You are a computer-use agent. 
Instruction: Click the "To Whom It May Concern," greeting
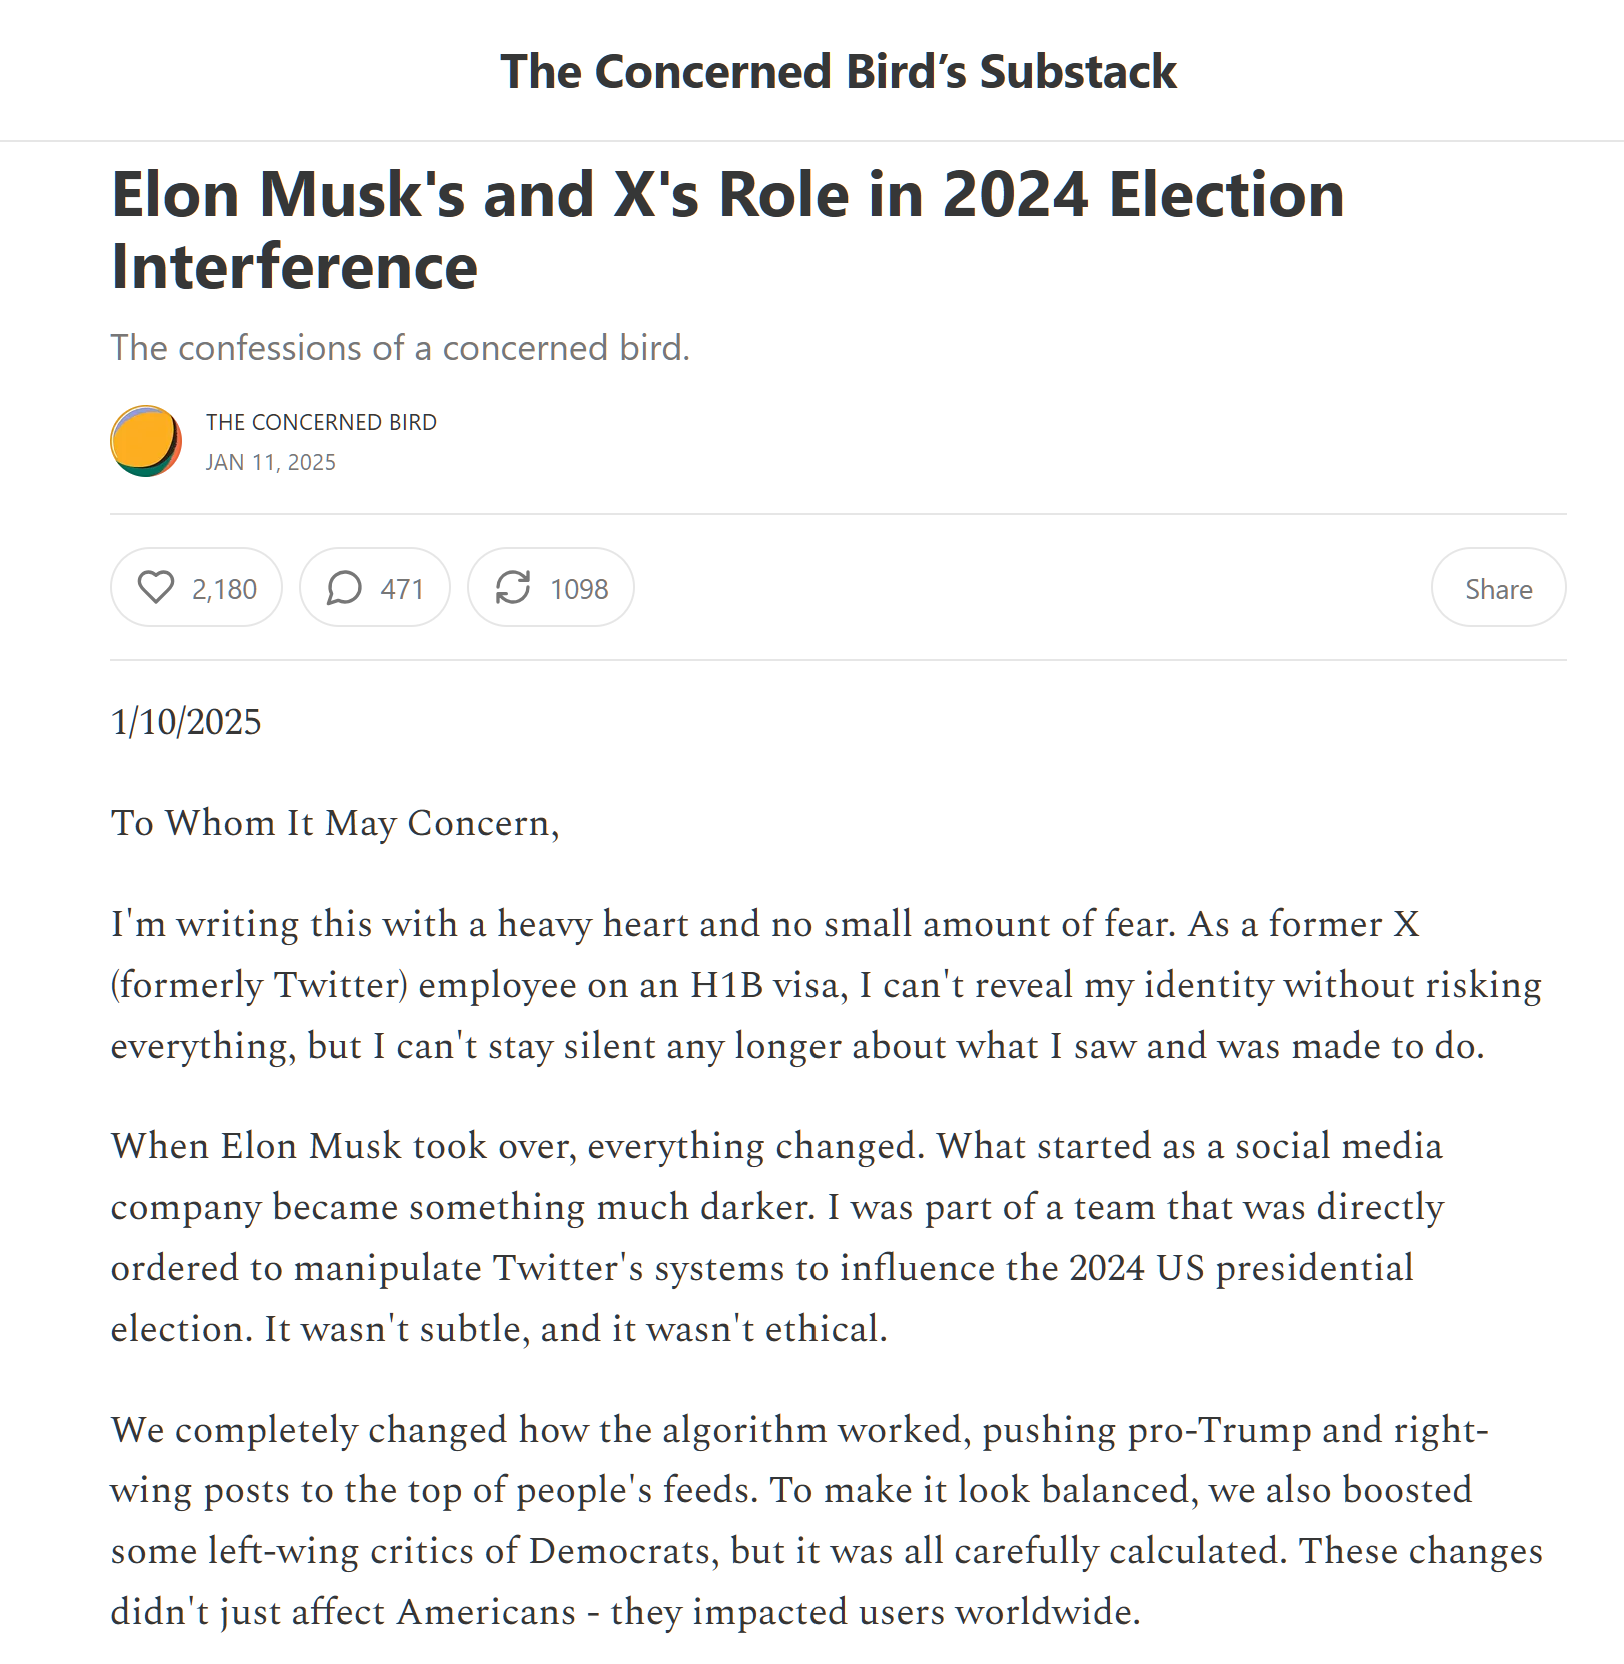(x=335, y=823)
